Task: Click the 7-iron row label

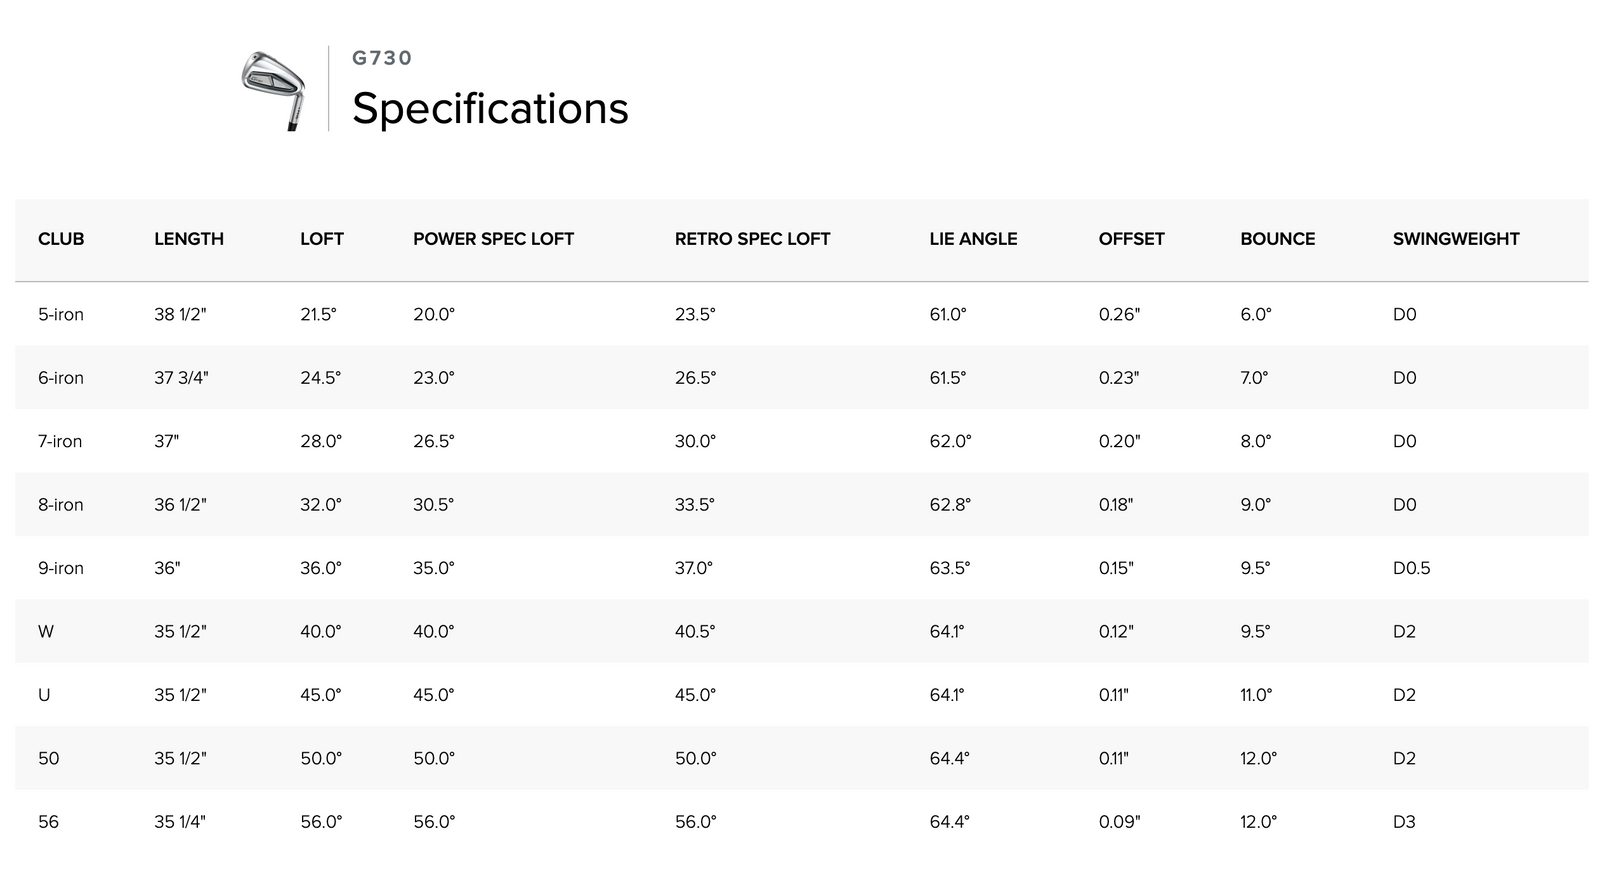Action: tap(60, 441)
